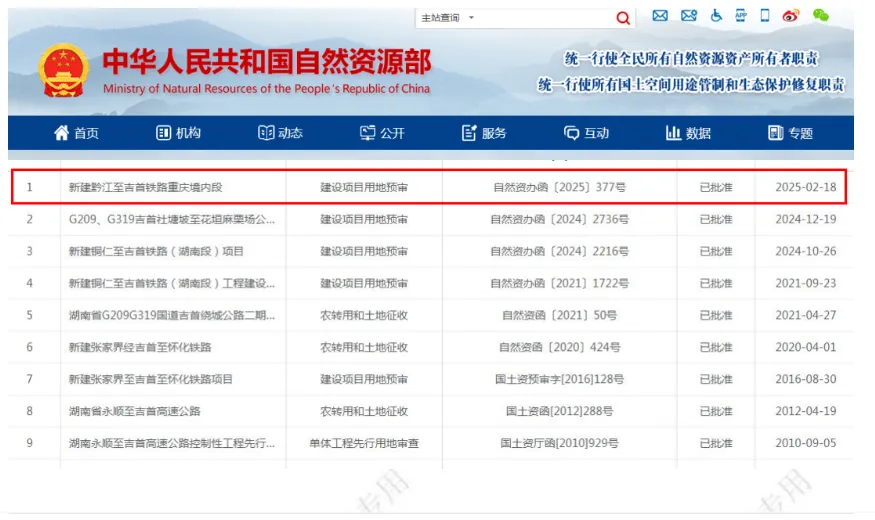This screenshot has height=520, width=875.
Task: Go to 首页 in the navigation bar
Action: click(76, 133)
